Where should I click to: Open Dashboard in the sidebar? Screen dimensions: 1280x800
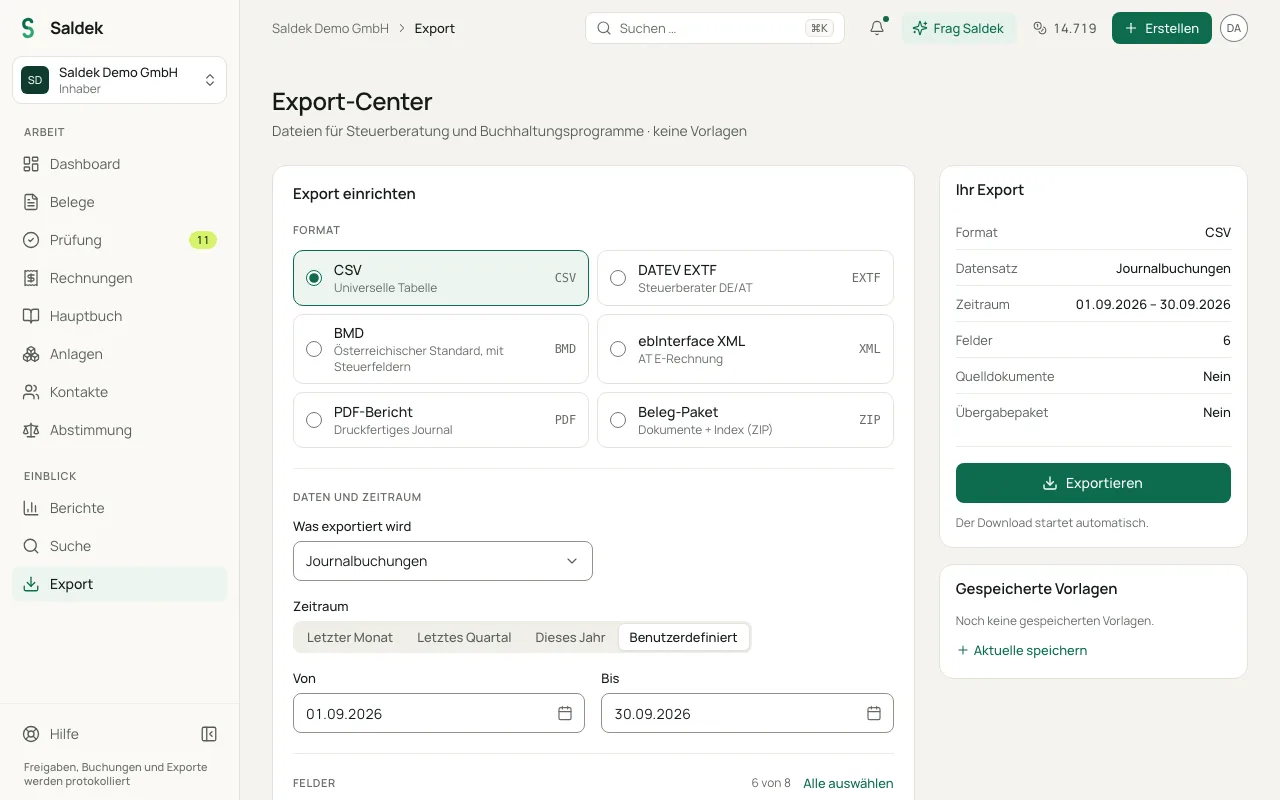120,164
